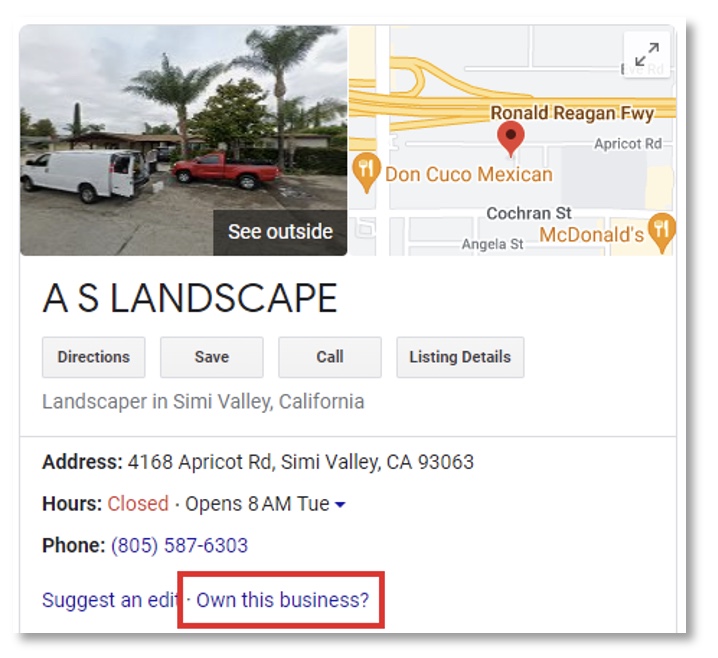This screenshot has width=718, height=658.
Task: Click the Call button
Action: (330, 357)
